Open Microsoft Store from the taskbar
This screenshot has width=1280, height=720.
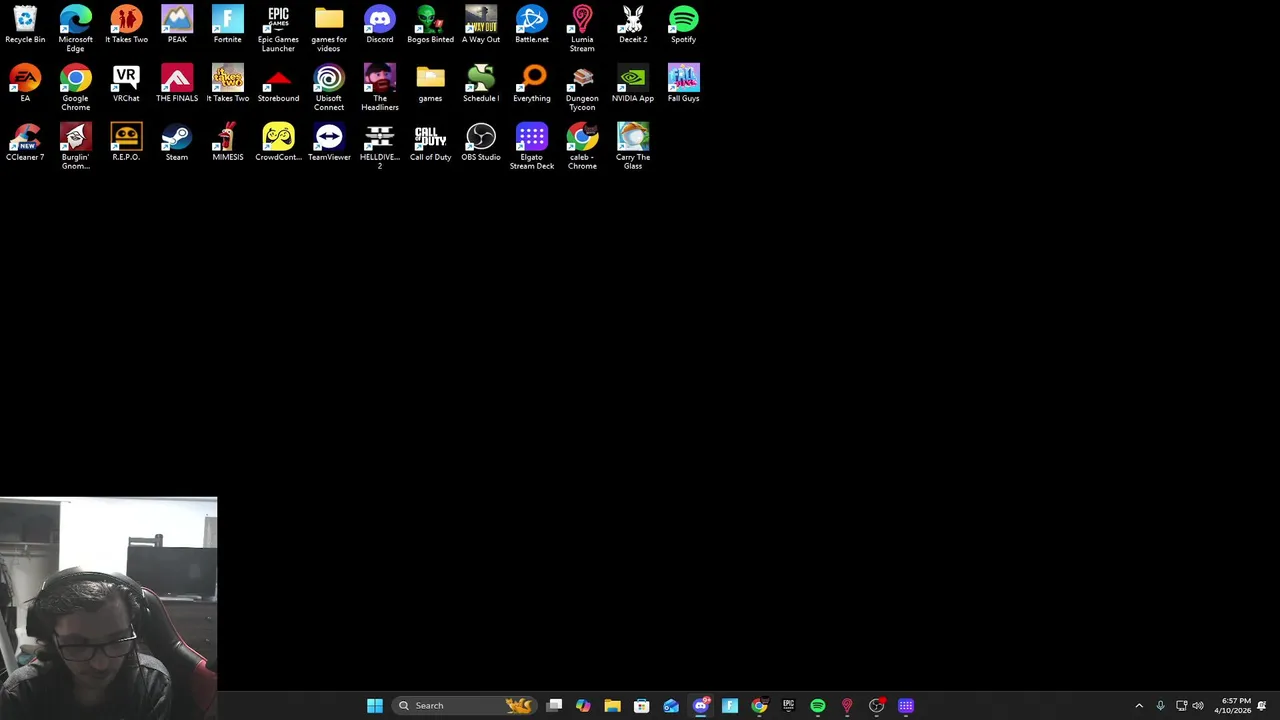click(x=641, y=706)
